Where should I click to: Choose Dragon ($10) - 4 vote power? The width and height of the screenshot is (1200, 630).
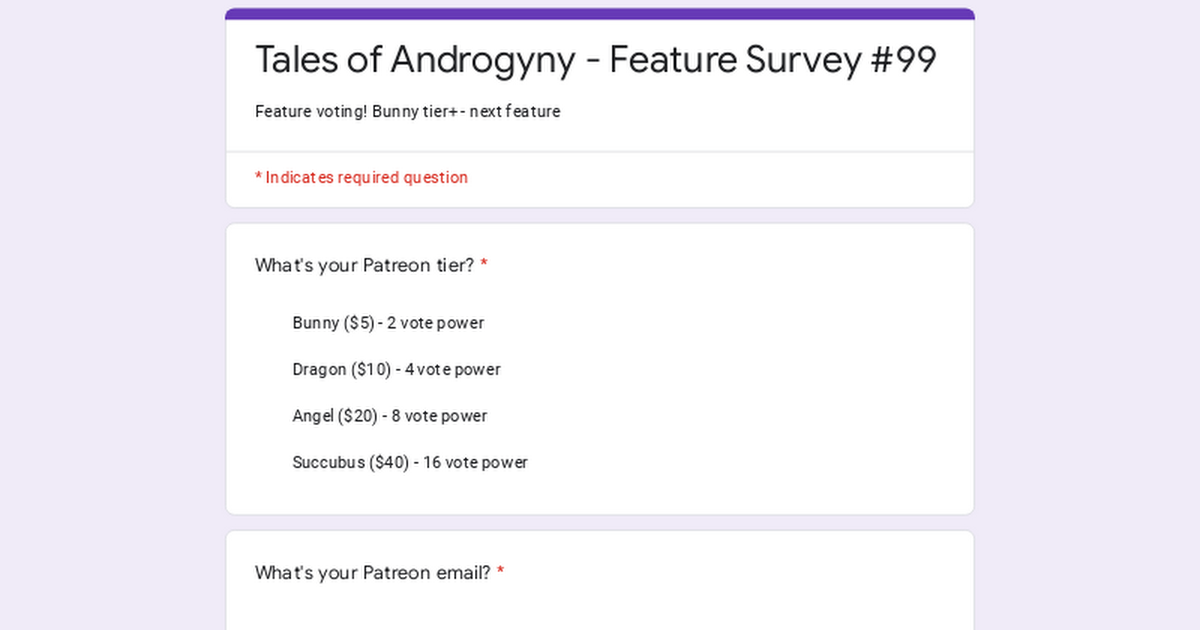click(396, 369)
